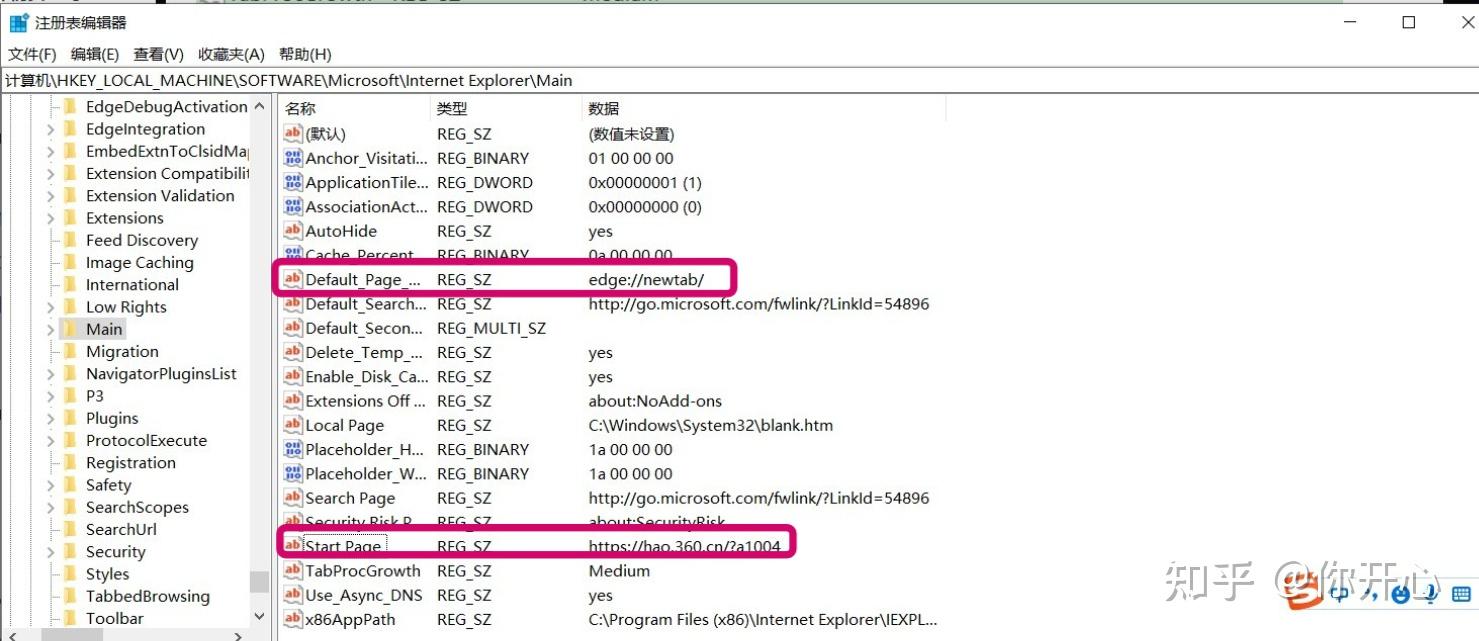Click the data value edge://newtab/

tap(646, 280)
